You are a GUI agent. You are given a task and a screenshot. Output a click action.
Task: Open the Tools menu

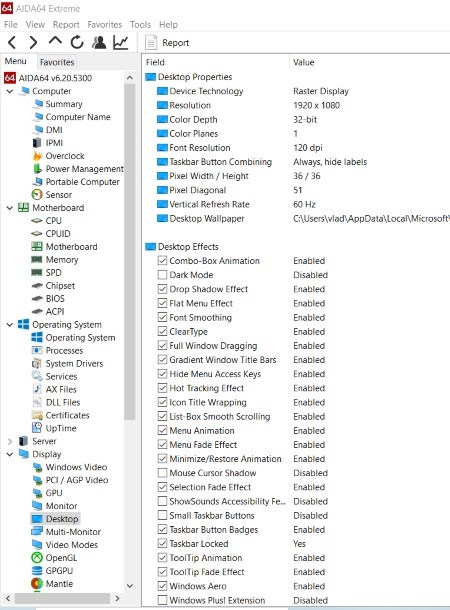click(x=140, y=25)
